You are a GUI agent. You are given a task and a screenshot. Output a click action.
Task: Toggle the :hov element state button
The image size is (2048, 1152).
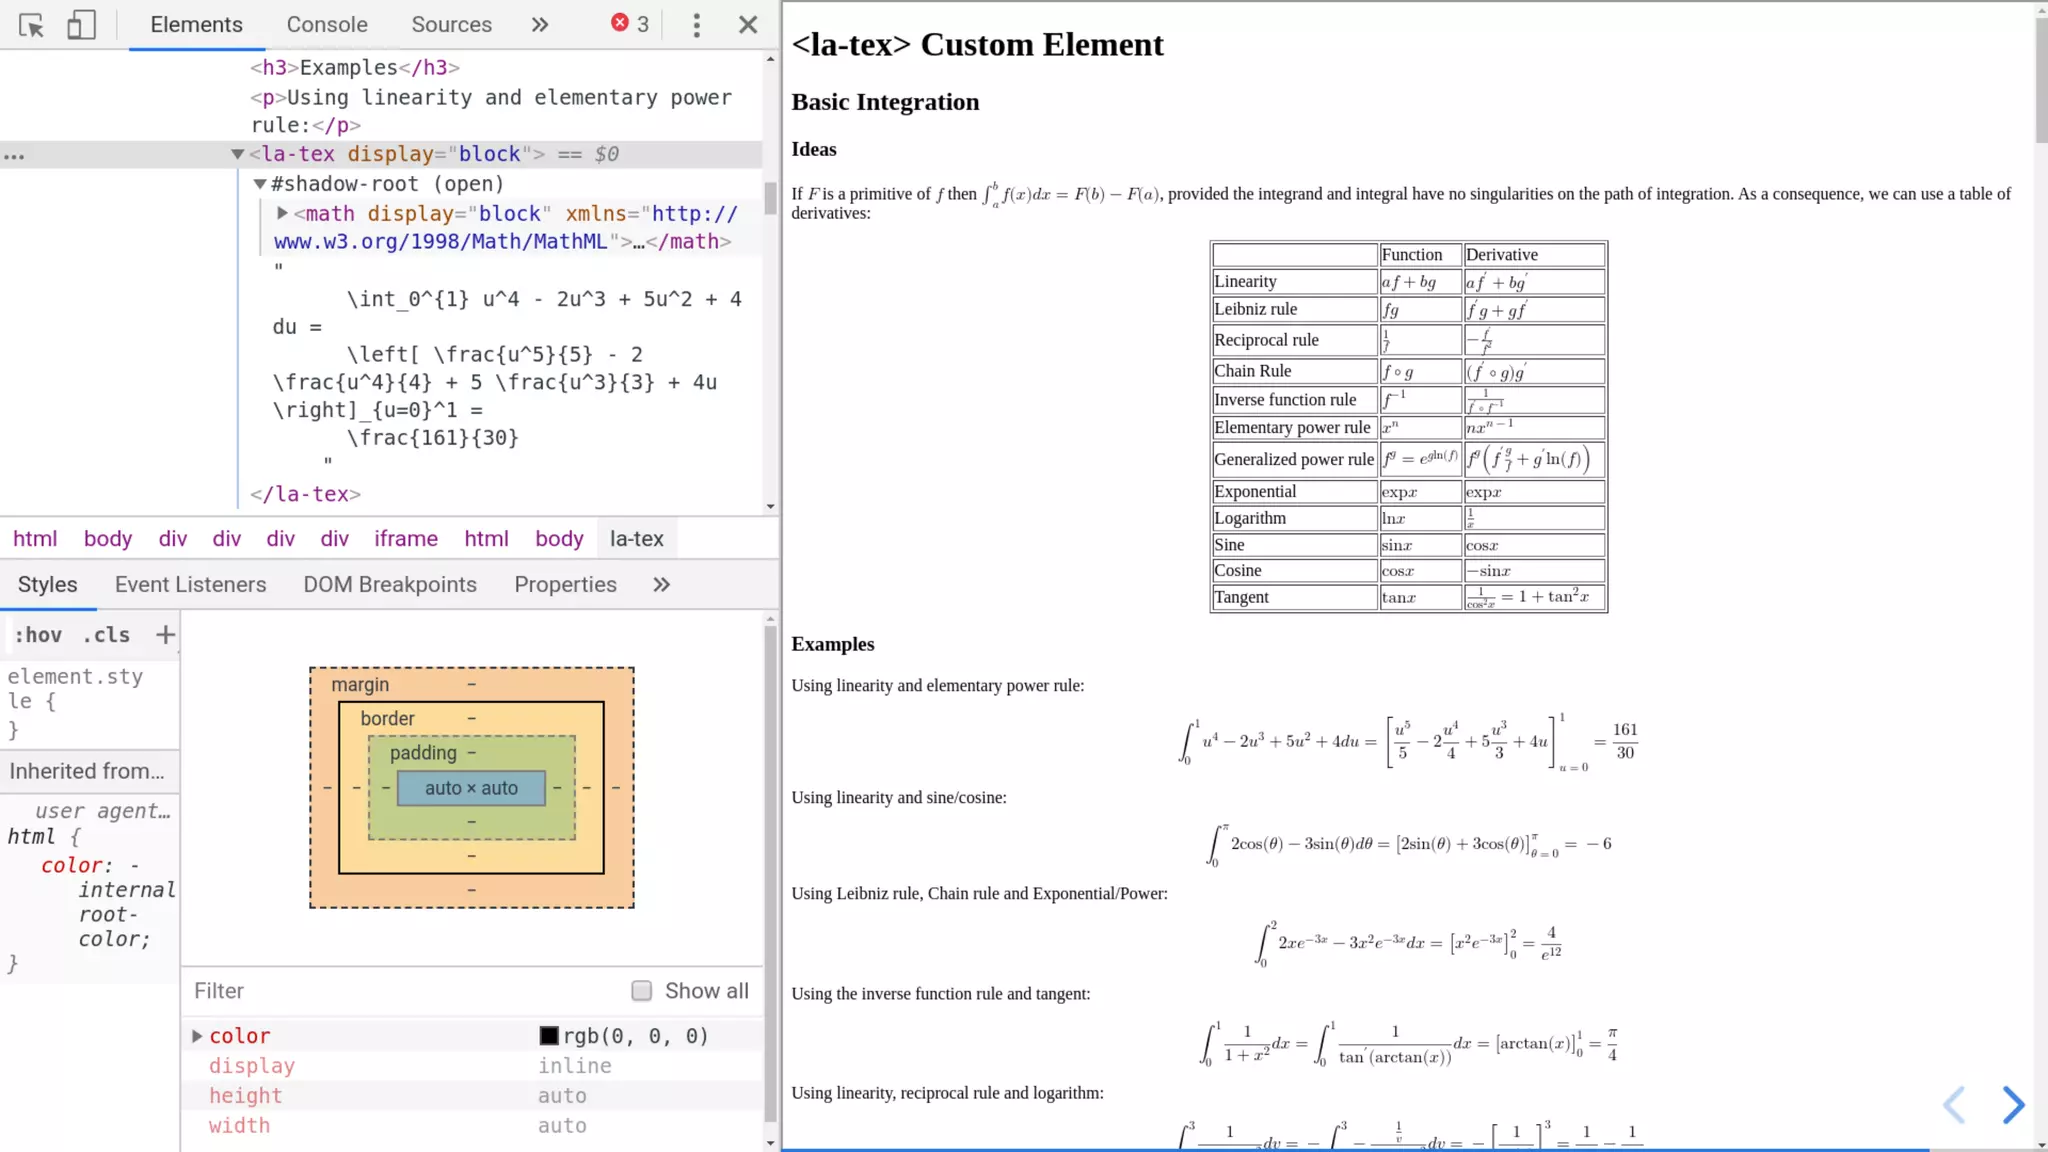38,635
